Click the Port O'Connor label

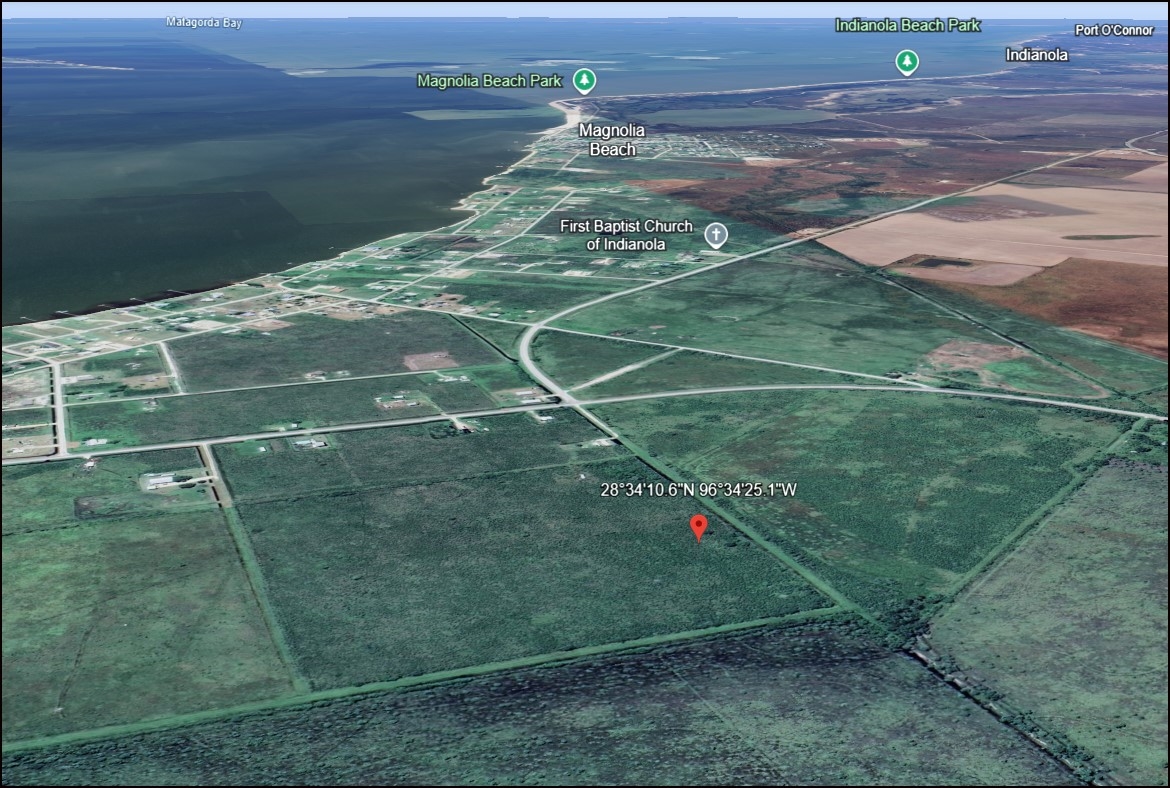click(x=1113, y=31)
